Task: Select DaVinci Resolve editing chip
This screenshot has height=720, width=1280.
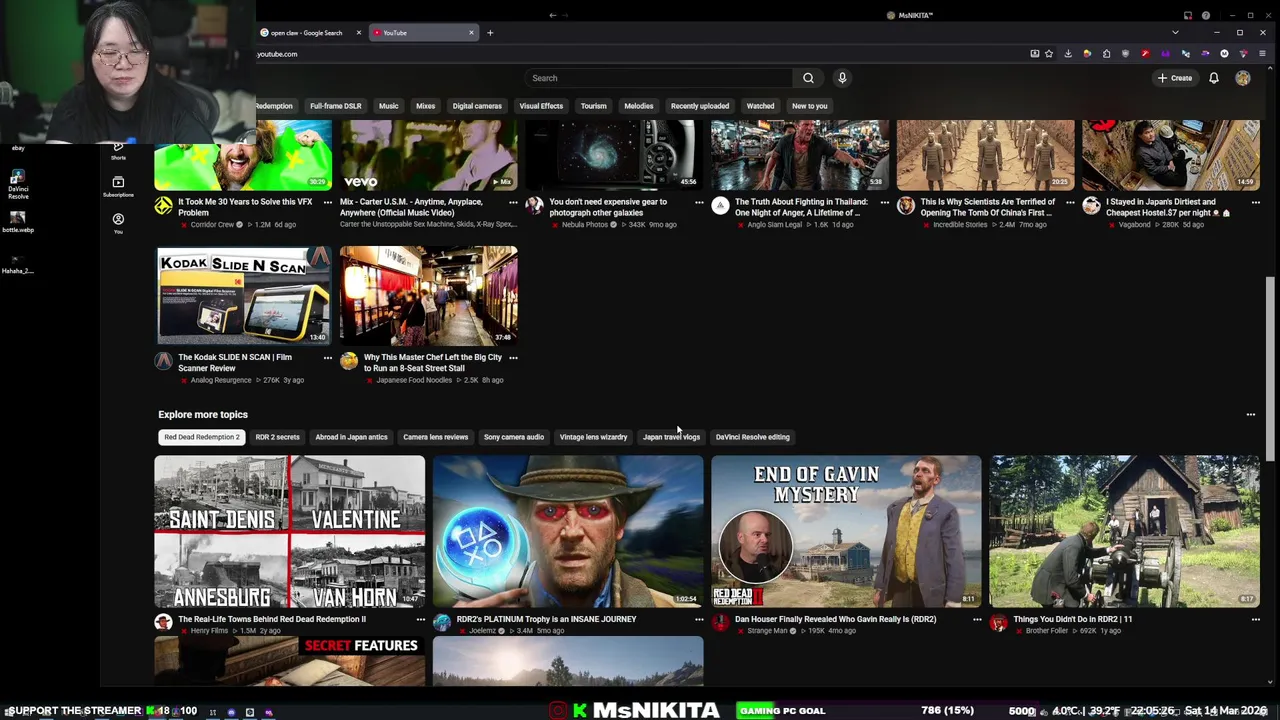Action: (x=752, y=437)
